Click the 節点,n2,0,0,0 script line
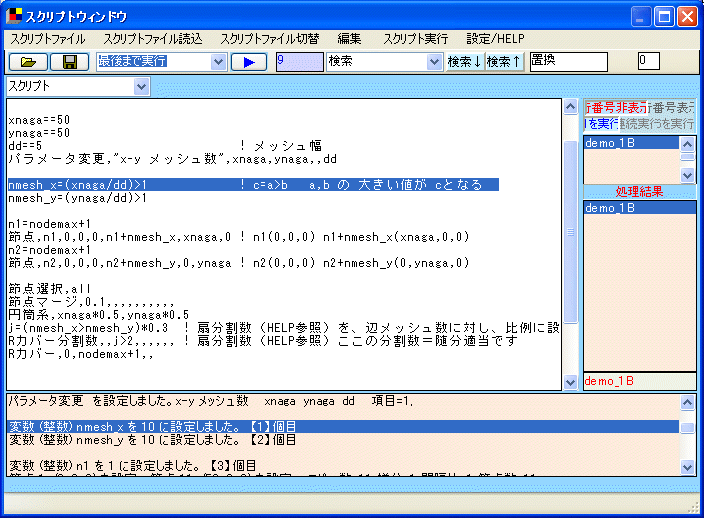This screenshot has width=704, height=518. pyautogui.click(x=238, y=263)
